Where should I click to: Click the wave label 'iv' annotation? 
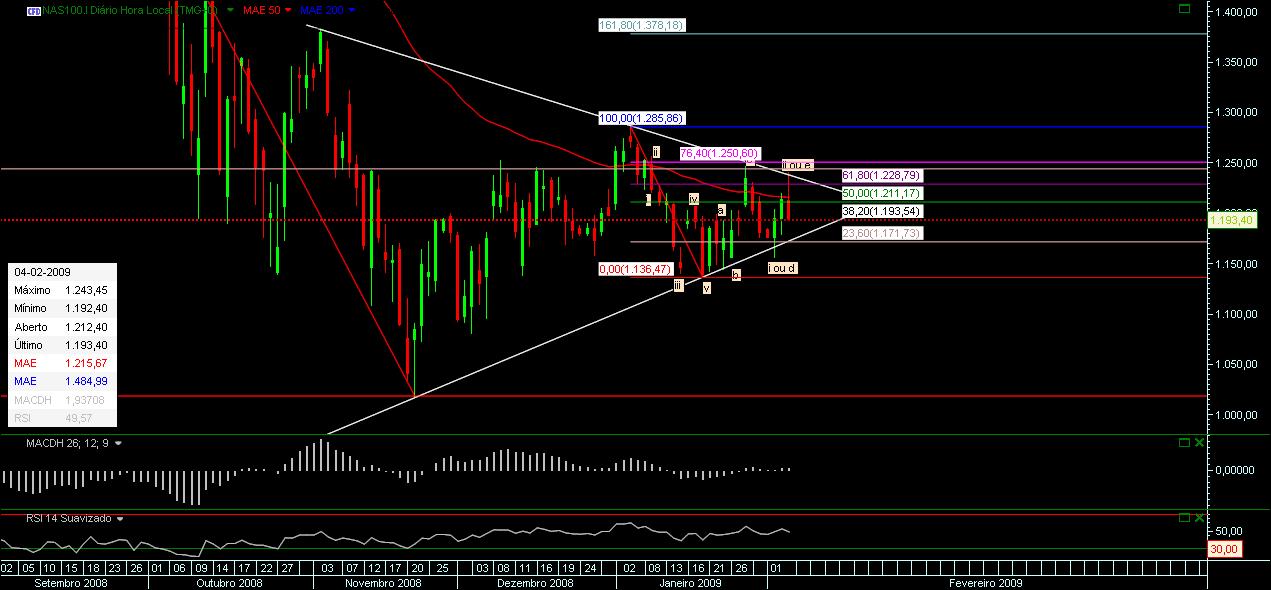point(693,198)
